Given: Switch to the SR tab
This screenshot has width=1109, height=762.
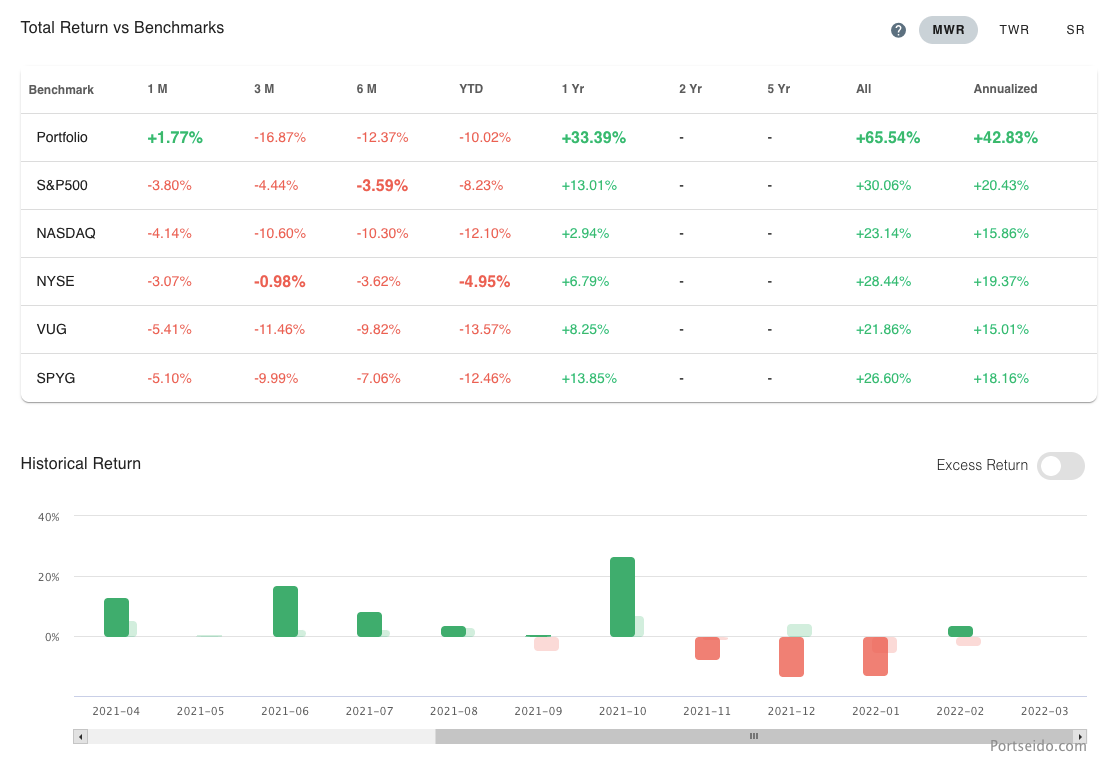Looking at the screenshot, I should click(1075, 30).
